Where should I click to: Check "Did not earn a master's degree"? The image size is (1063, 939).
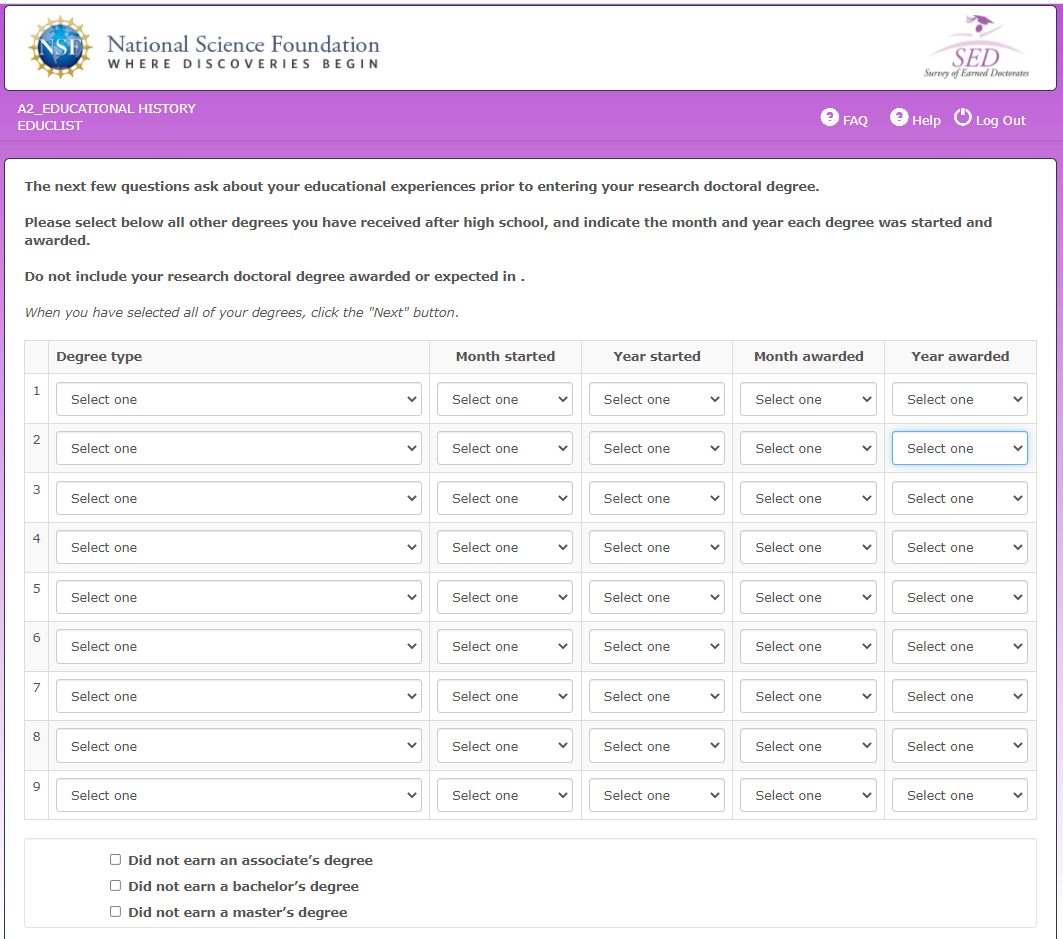(x=115, y=912)
